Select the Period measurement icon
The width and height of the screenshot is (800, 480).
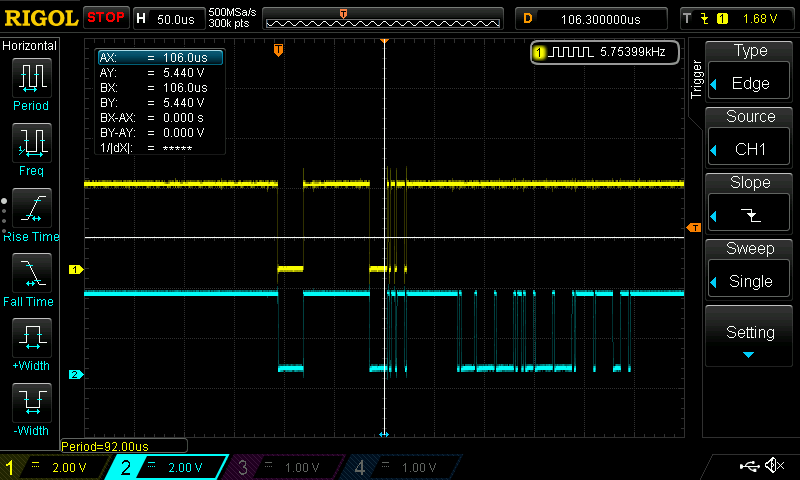click(31, 78)
